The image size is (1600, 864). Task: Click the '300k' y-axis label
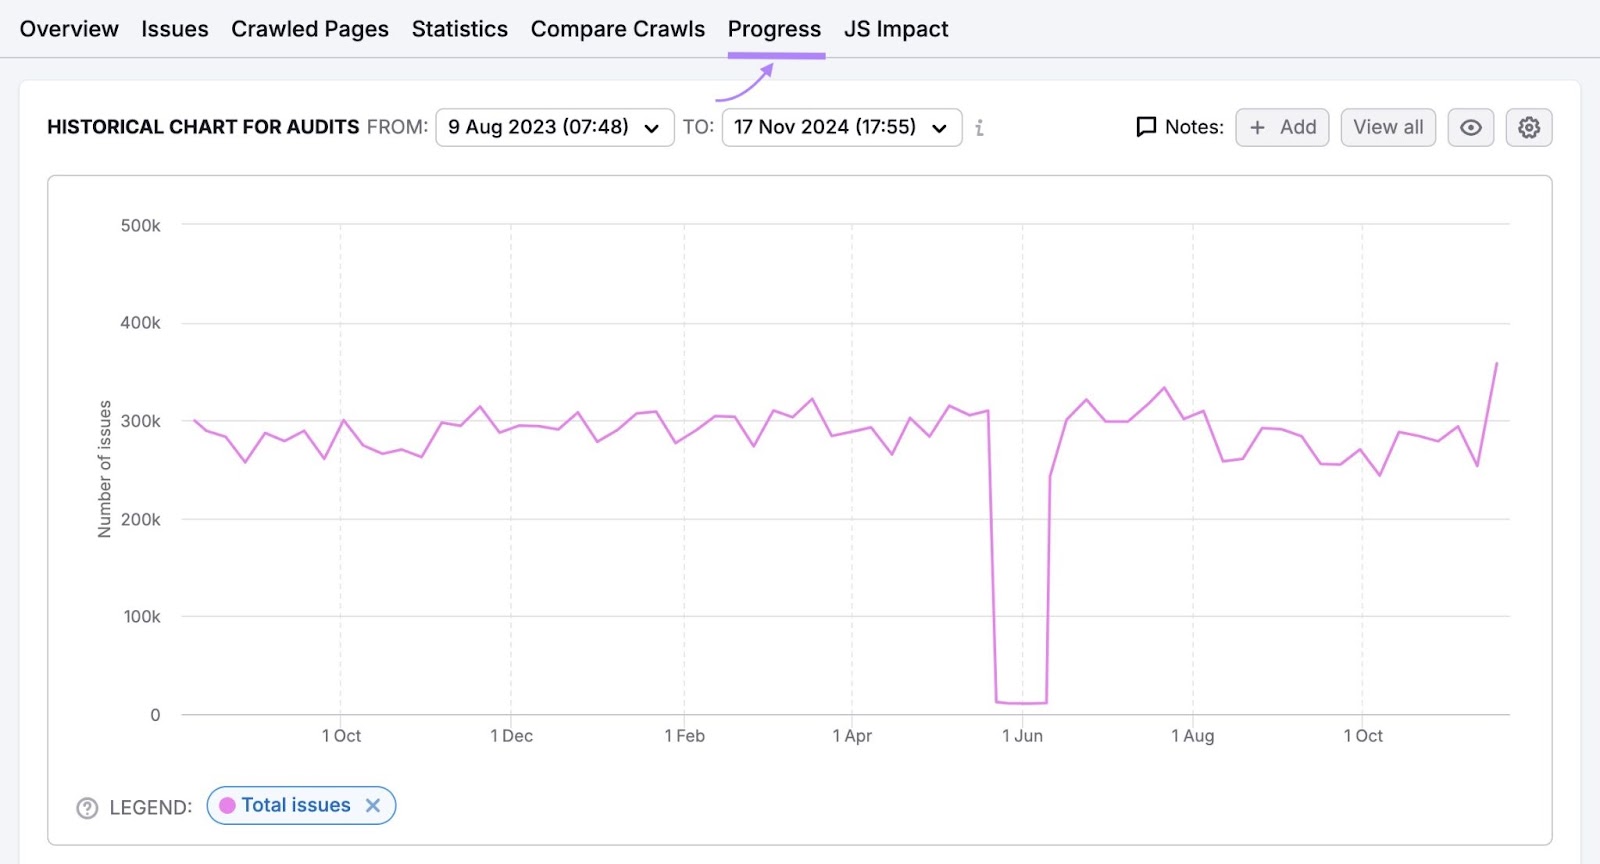[141, 421]
